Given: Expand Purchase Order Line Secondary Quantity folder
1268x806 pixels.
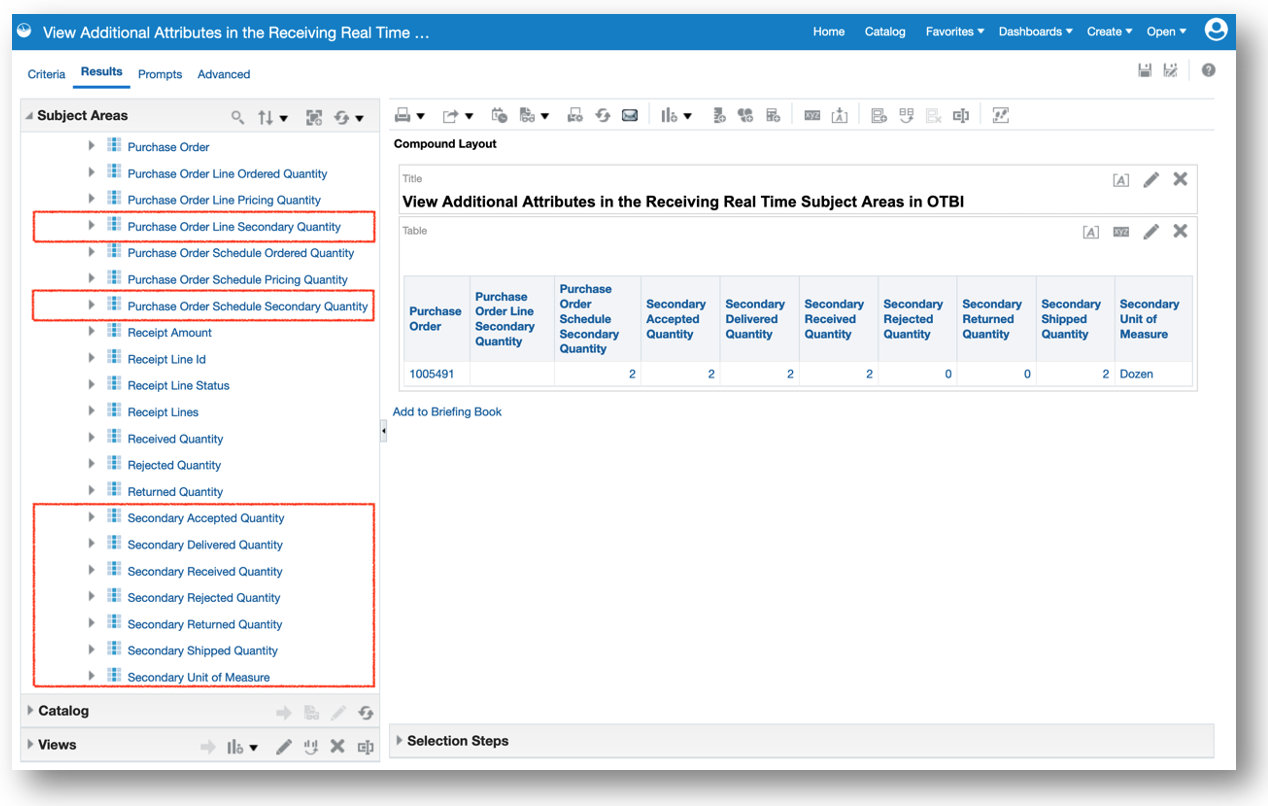Looking at the screenshot, I should point(91,226).
